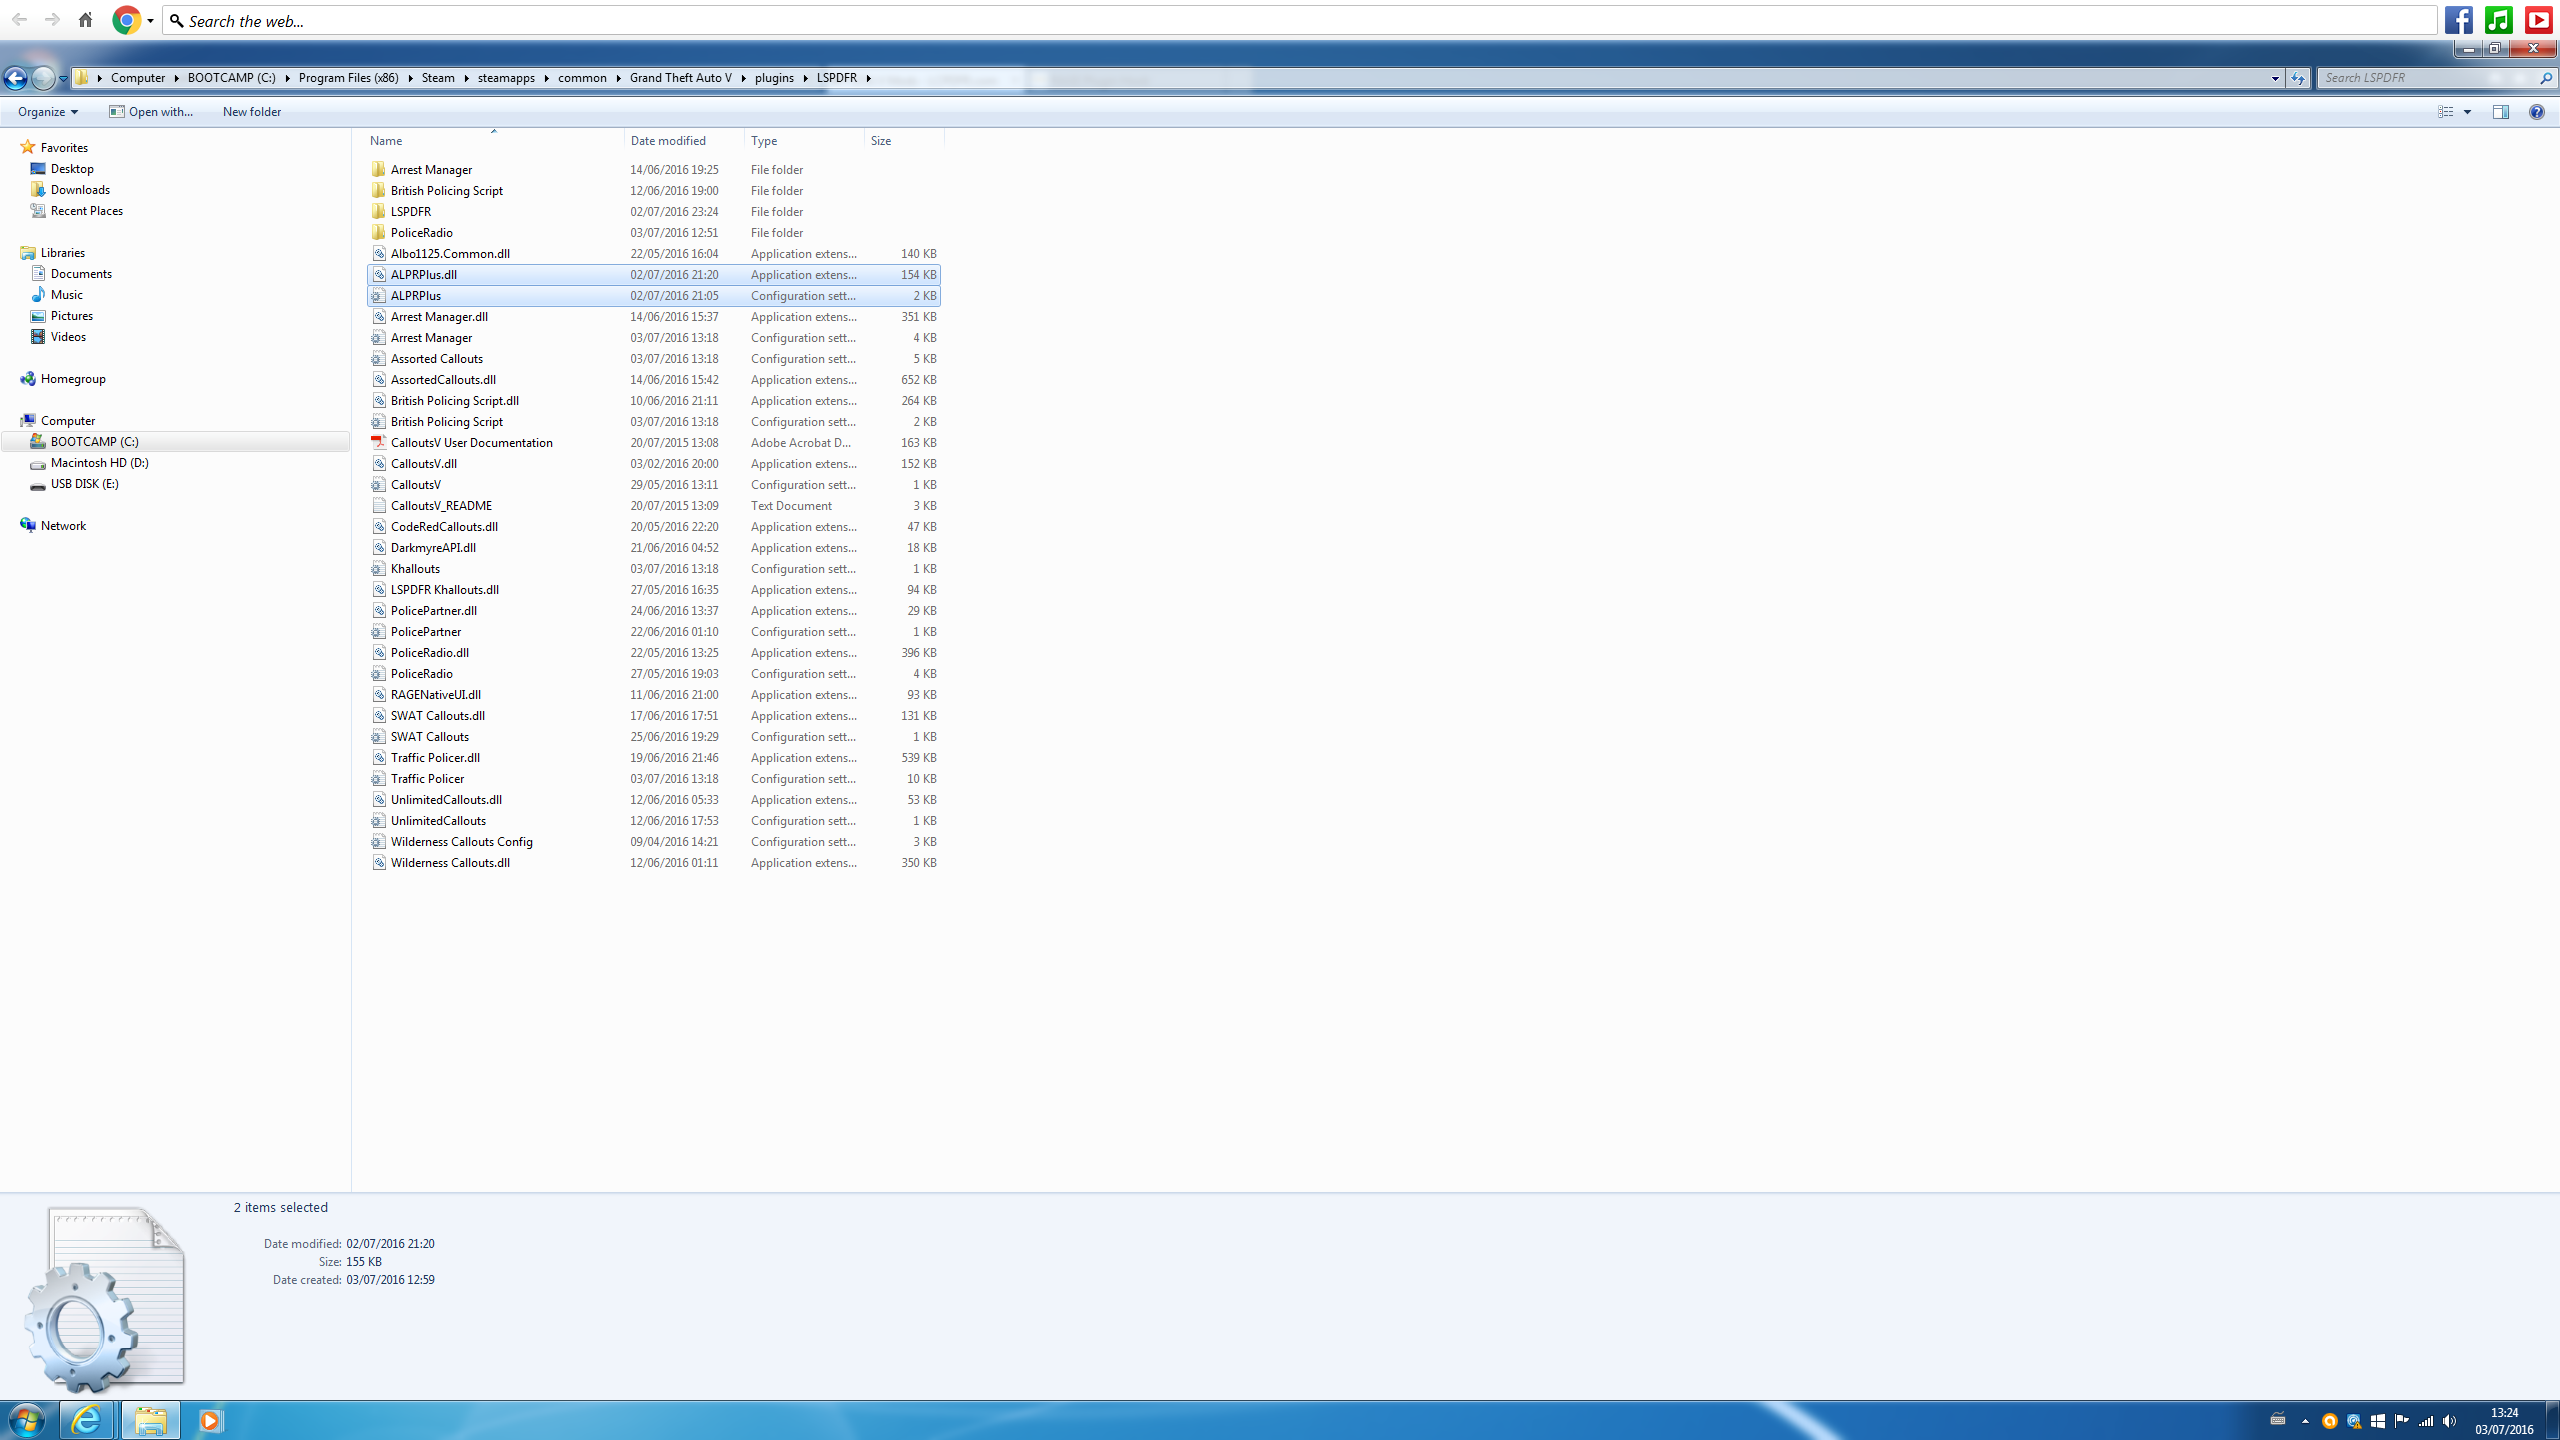Open Internet Explorer from taskbar

pos(87,1420)
